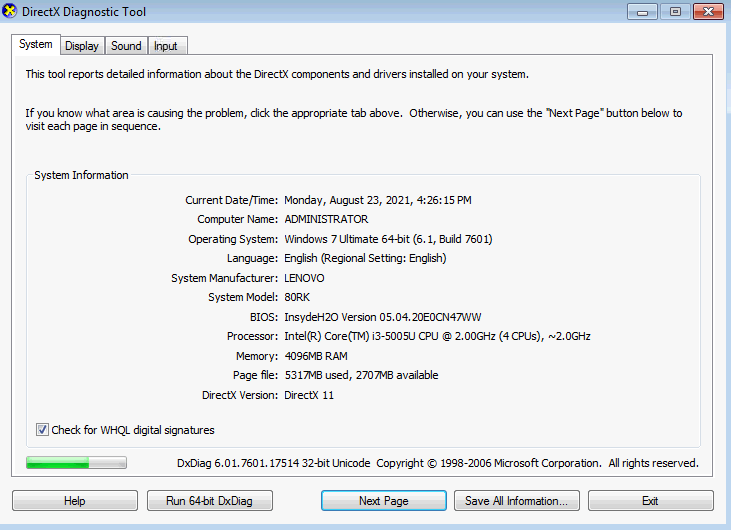Click the Processor label
Image resolution: width=731 pixels, height=530 pixels.
(x=252, y=336)
